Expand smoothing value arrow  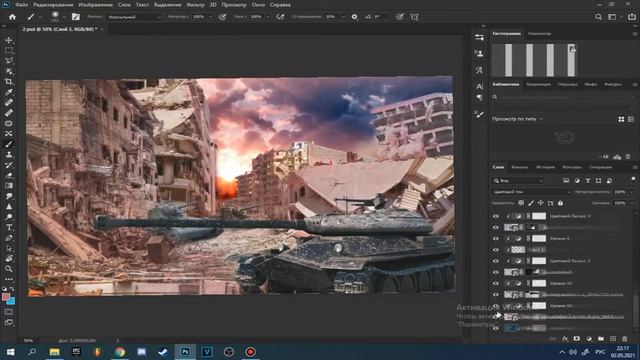pos(343,17)
